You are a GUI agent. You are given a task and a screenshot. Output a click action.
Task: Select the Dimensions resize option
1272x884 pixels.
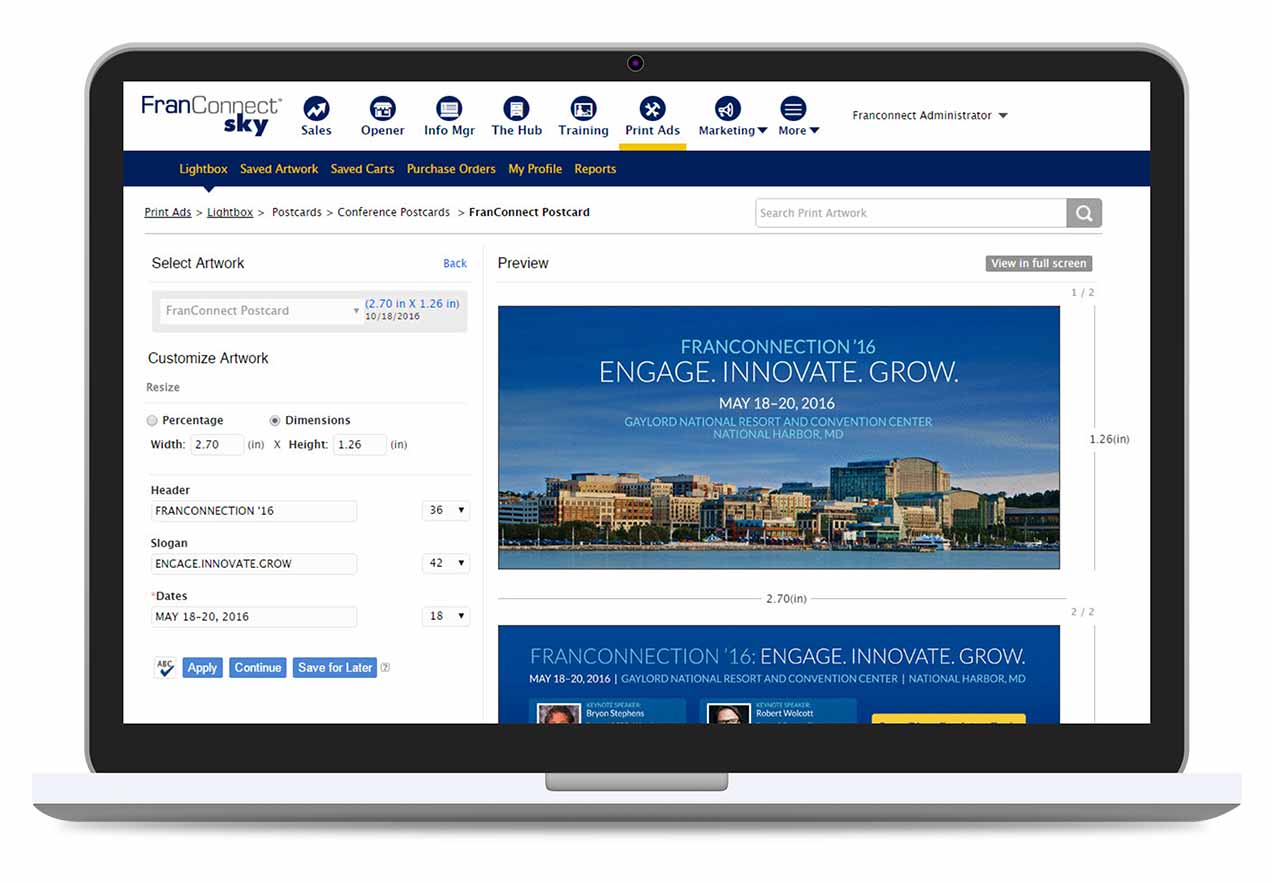coord(275,420)
